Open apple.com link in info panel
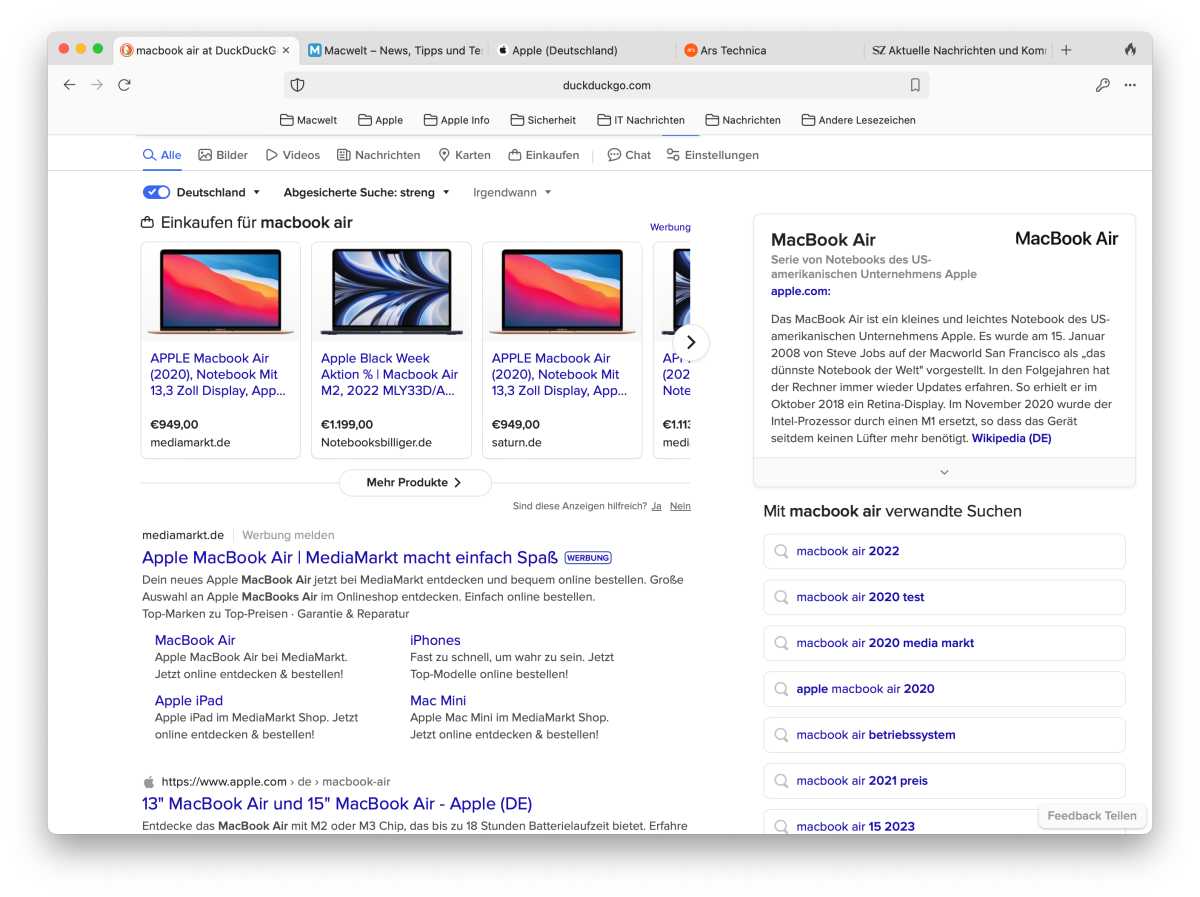1200x897 pixels. [x=800, y=291]
